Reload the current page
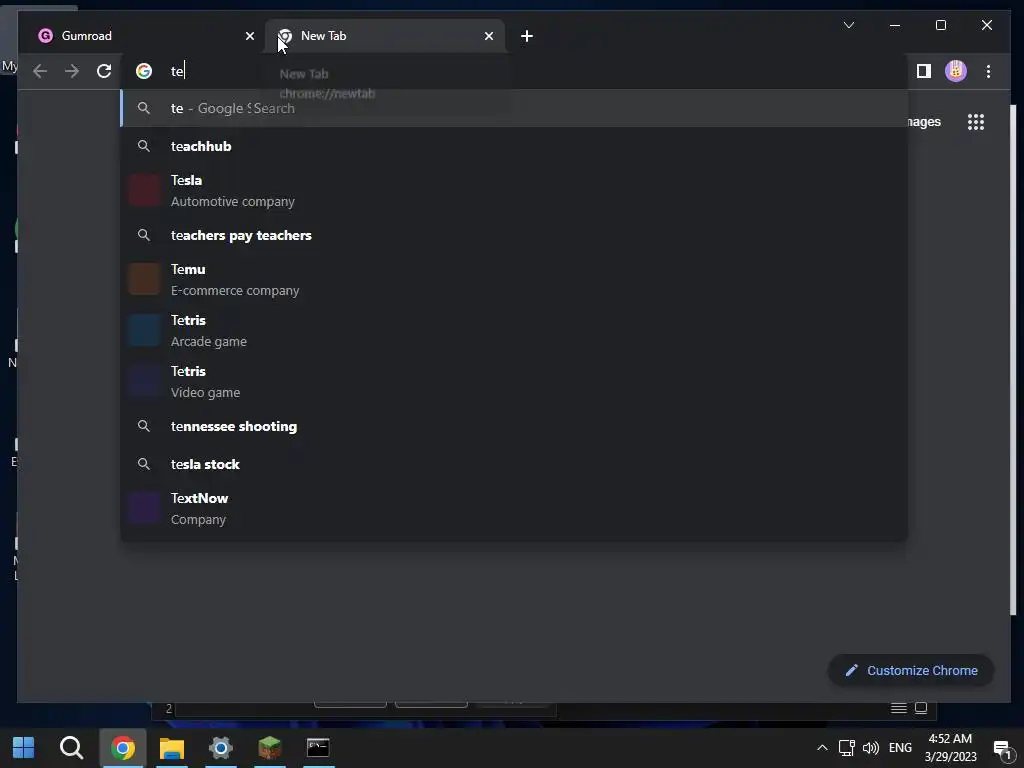The image size is (1024, 768). pyautogui.click(x=104, y=71)
